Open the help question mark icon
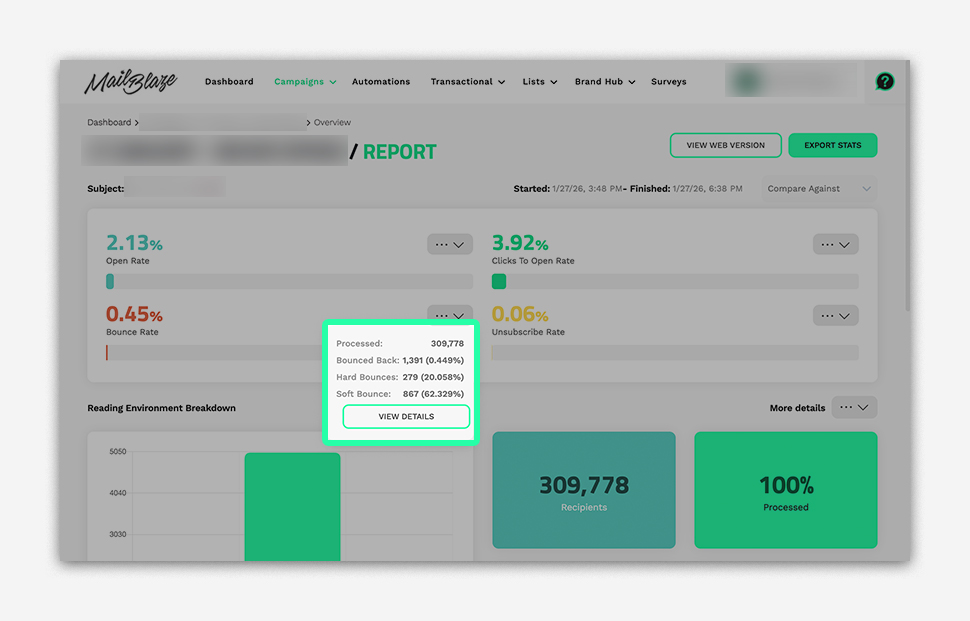Viewport: 970px width, 621px height. click(x=884, y=82)
